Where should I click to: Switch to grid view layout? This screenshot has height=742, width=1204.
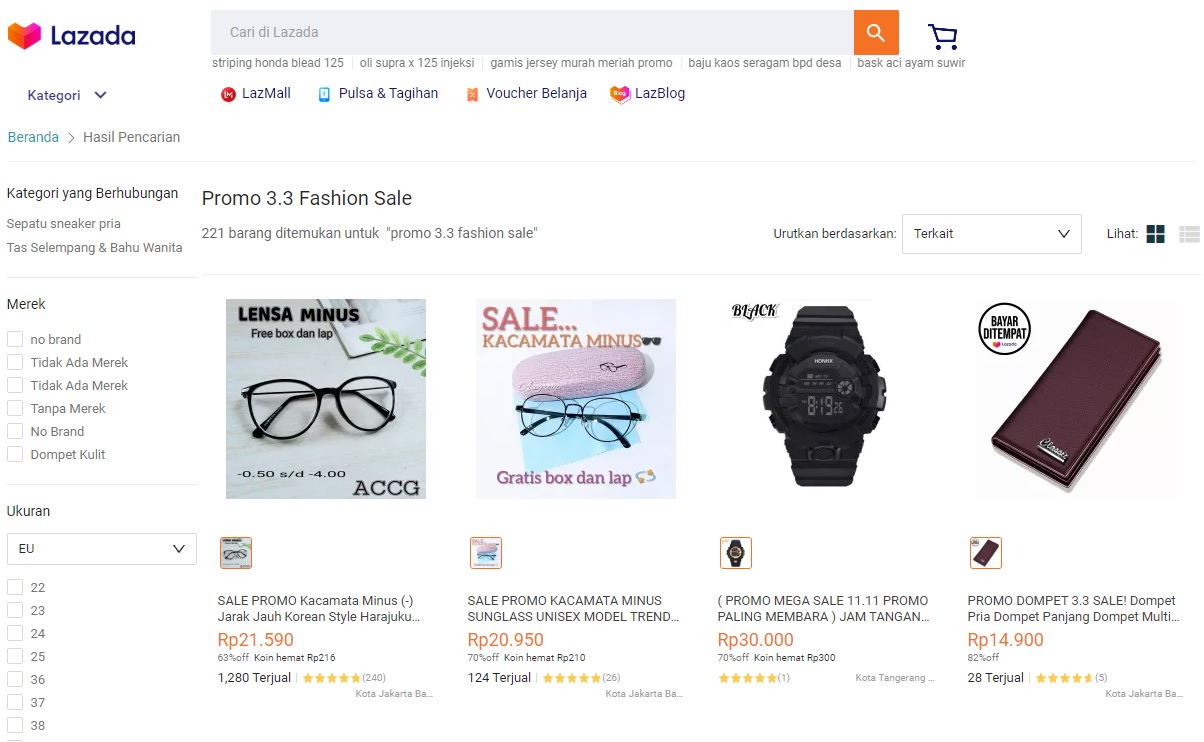pyautogui.click(x=1154, y=233)
